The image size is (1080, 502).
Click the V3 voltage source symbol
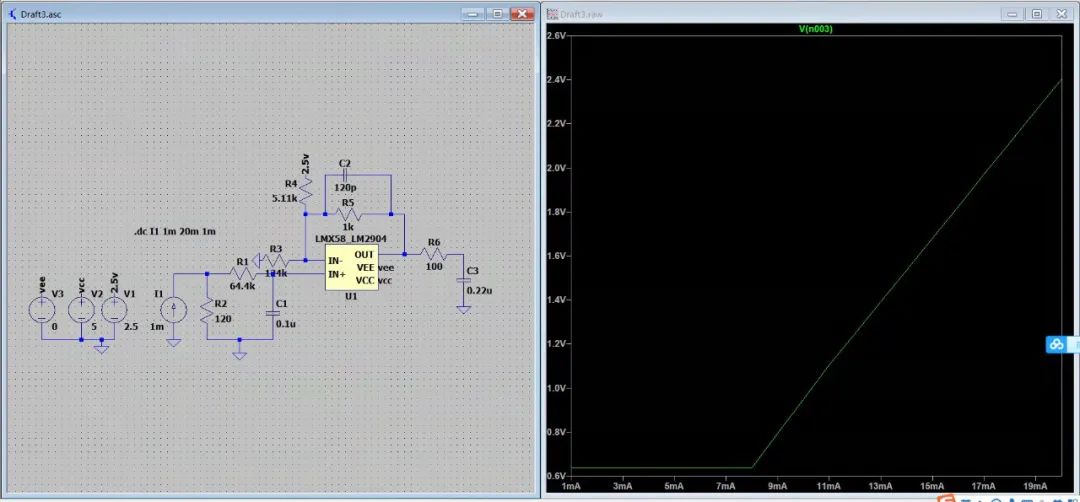pos(41,310)
